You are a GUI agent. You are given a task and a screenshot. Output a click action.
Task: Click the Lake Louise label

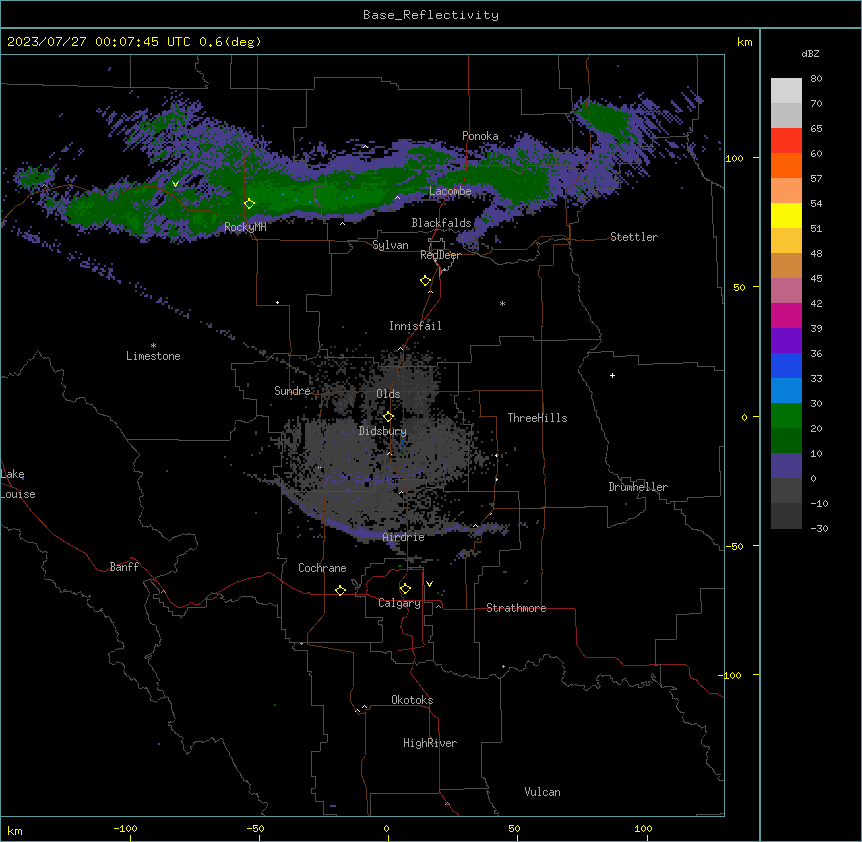click(x=18, y=484)
